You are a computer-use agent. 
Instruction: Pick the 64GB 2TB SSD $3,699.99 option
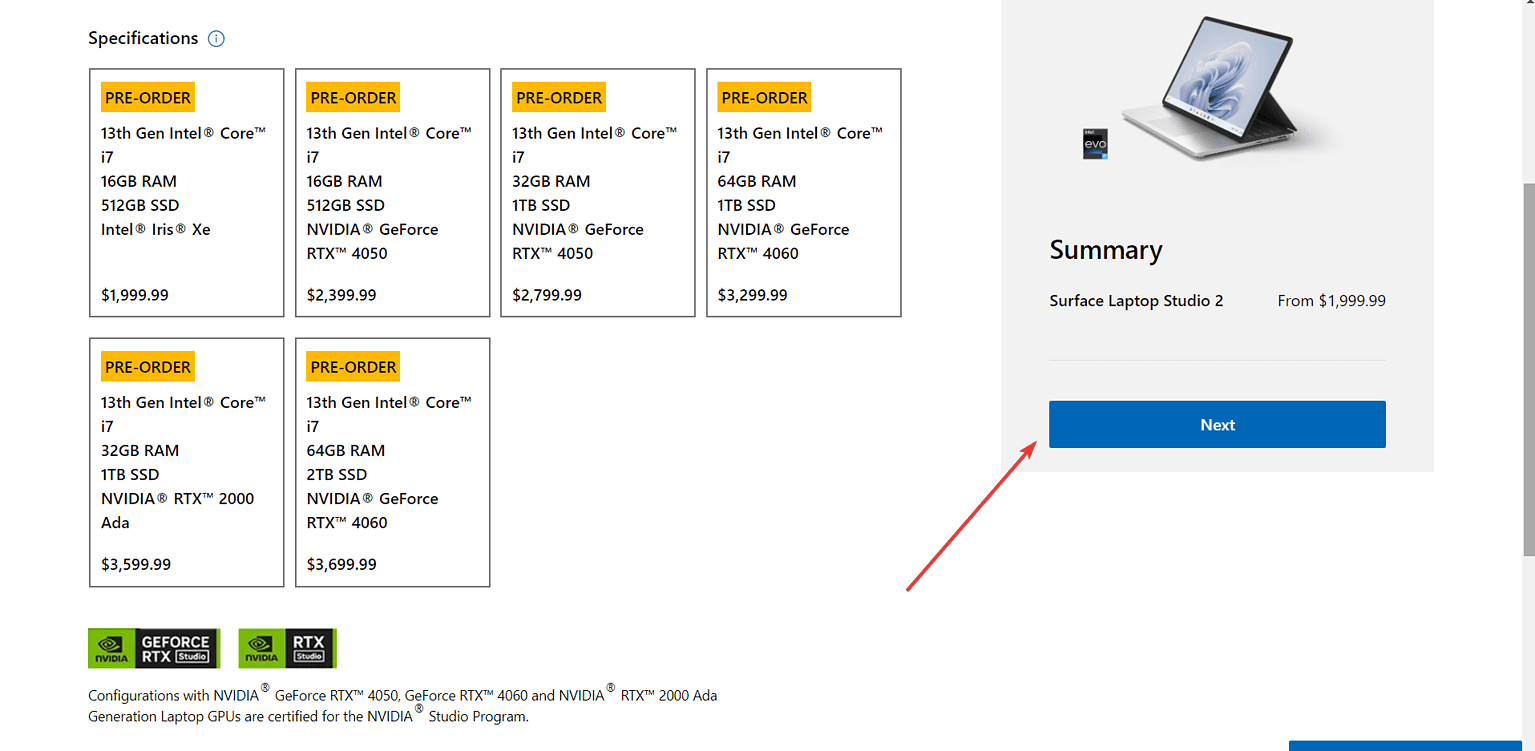coord(392,462)
